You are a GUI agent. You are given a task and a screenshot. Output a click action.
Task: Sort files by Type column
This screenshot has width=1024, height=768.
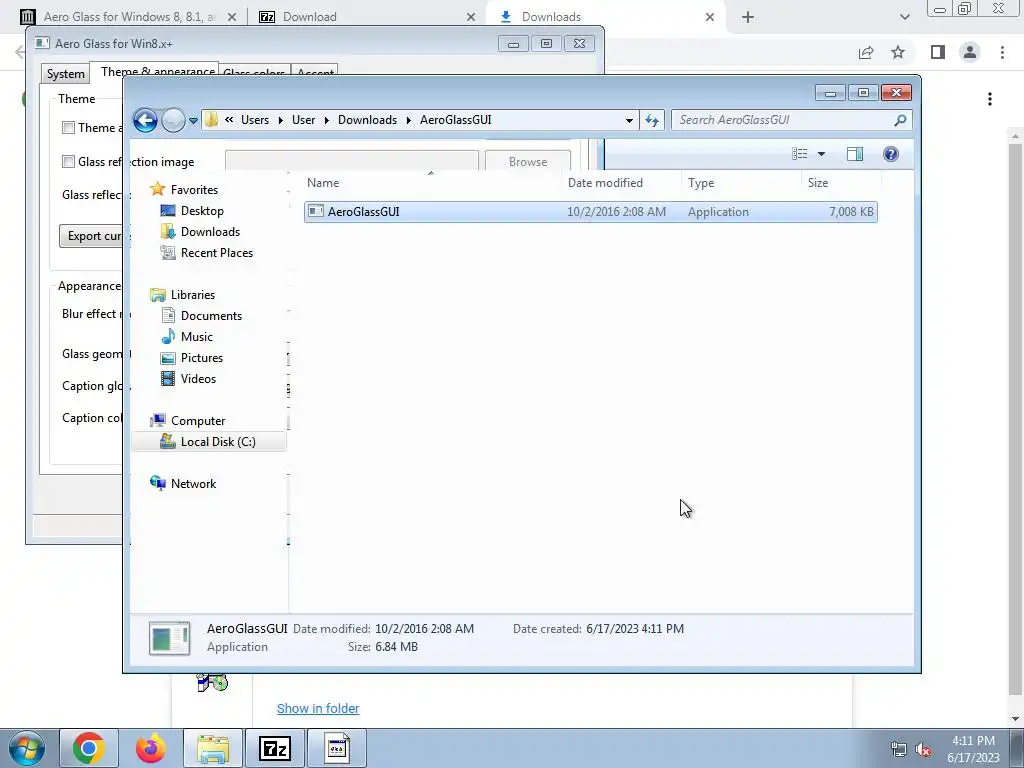[x=741, y=183]
